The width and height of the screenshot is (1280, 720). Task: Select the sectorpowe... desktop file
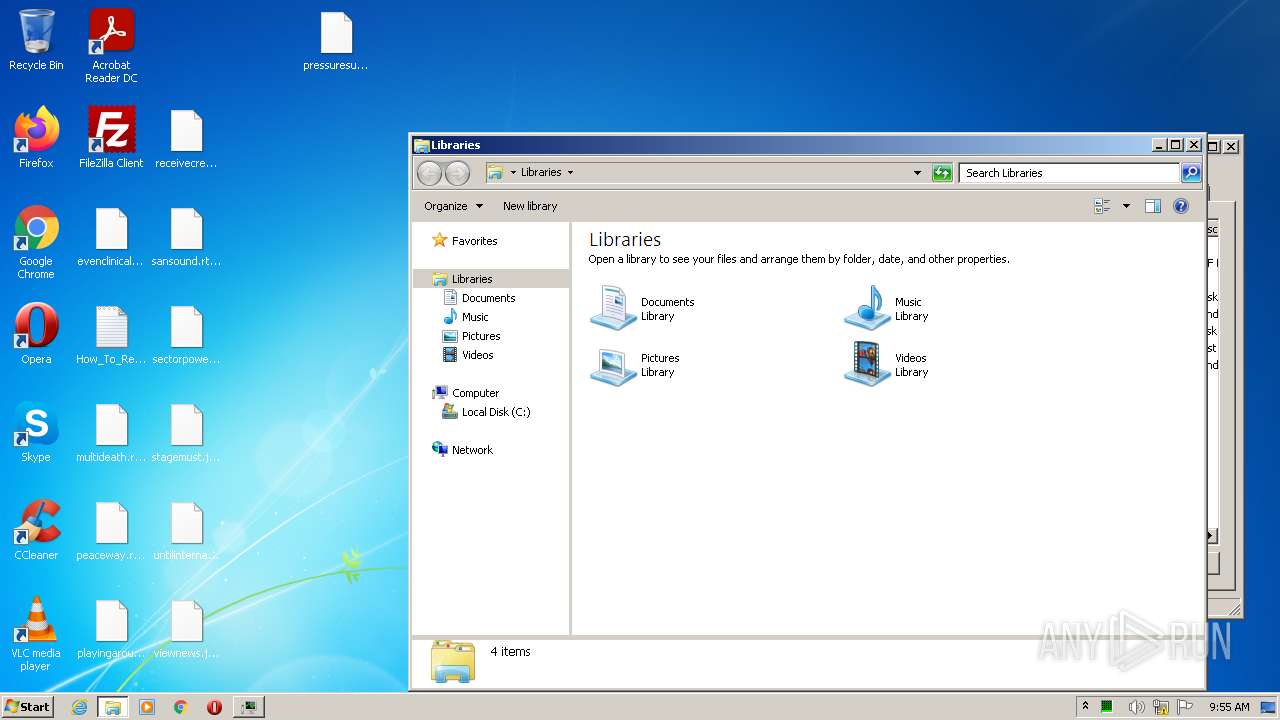pos(186,334)
